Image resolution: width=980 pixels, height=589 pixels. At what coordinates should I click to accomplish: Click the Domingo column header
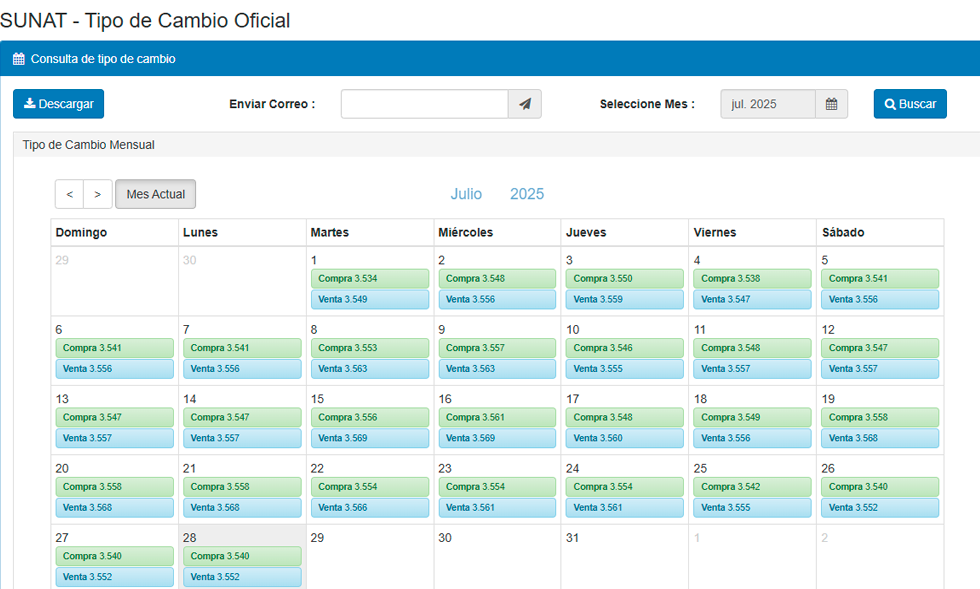click(81, 233)
